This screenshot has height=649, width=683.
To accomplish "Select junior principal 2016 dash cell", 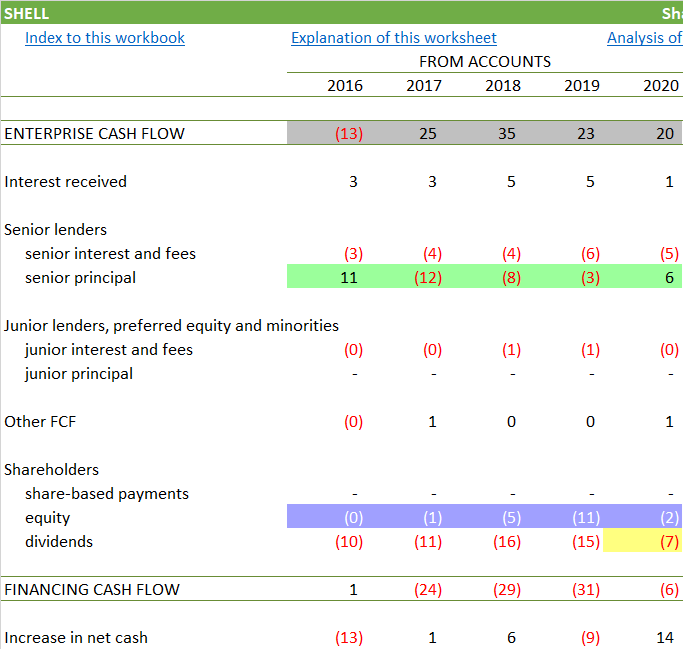I will [x=355, y=374].
